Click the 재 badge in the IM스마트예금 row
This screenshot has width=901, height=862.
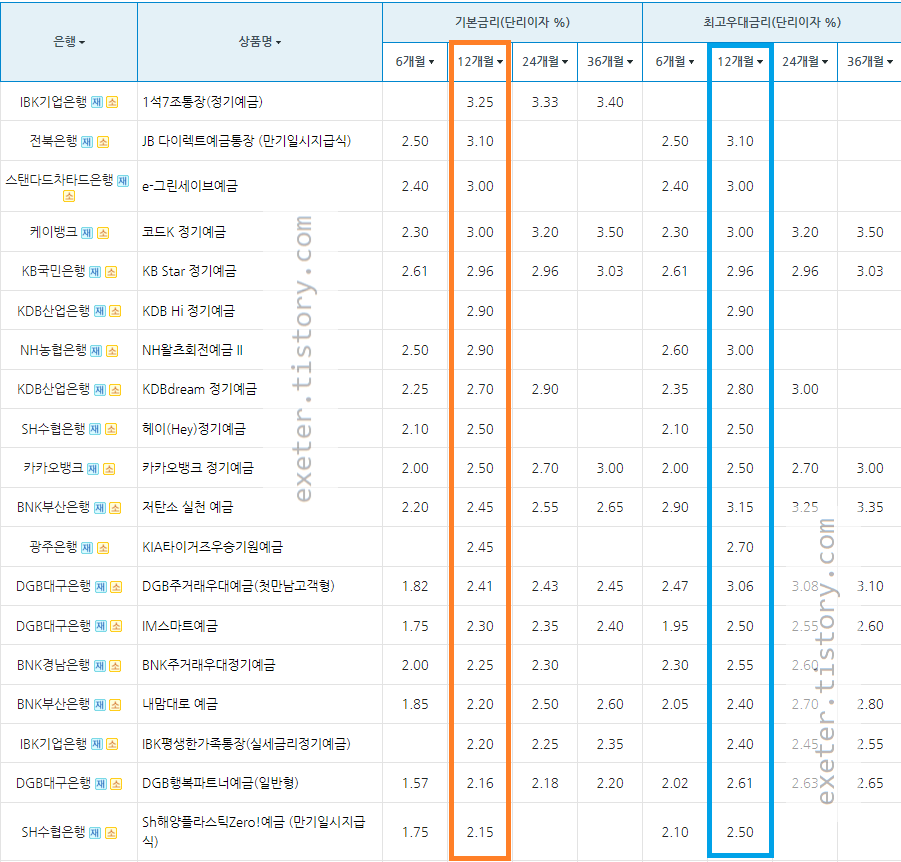[x=101, y=626]
